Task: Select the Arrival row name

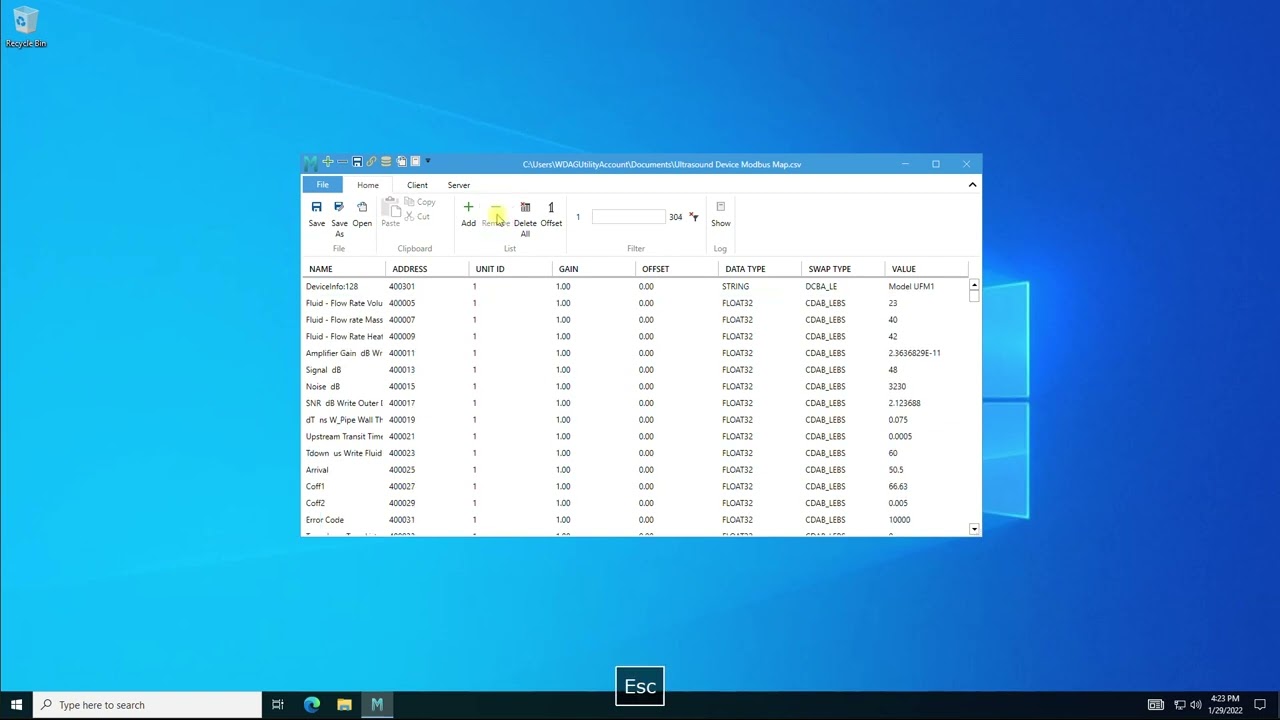Action: [317, 470]
